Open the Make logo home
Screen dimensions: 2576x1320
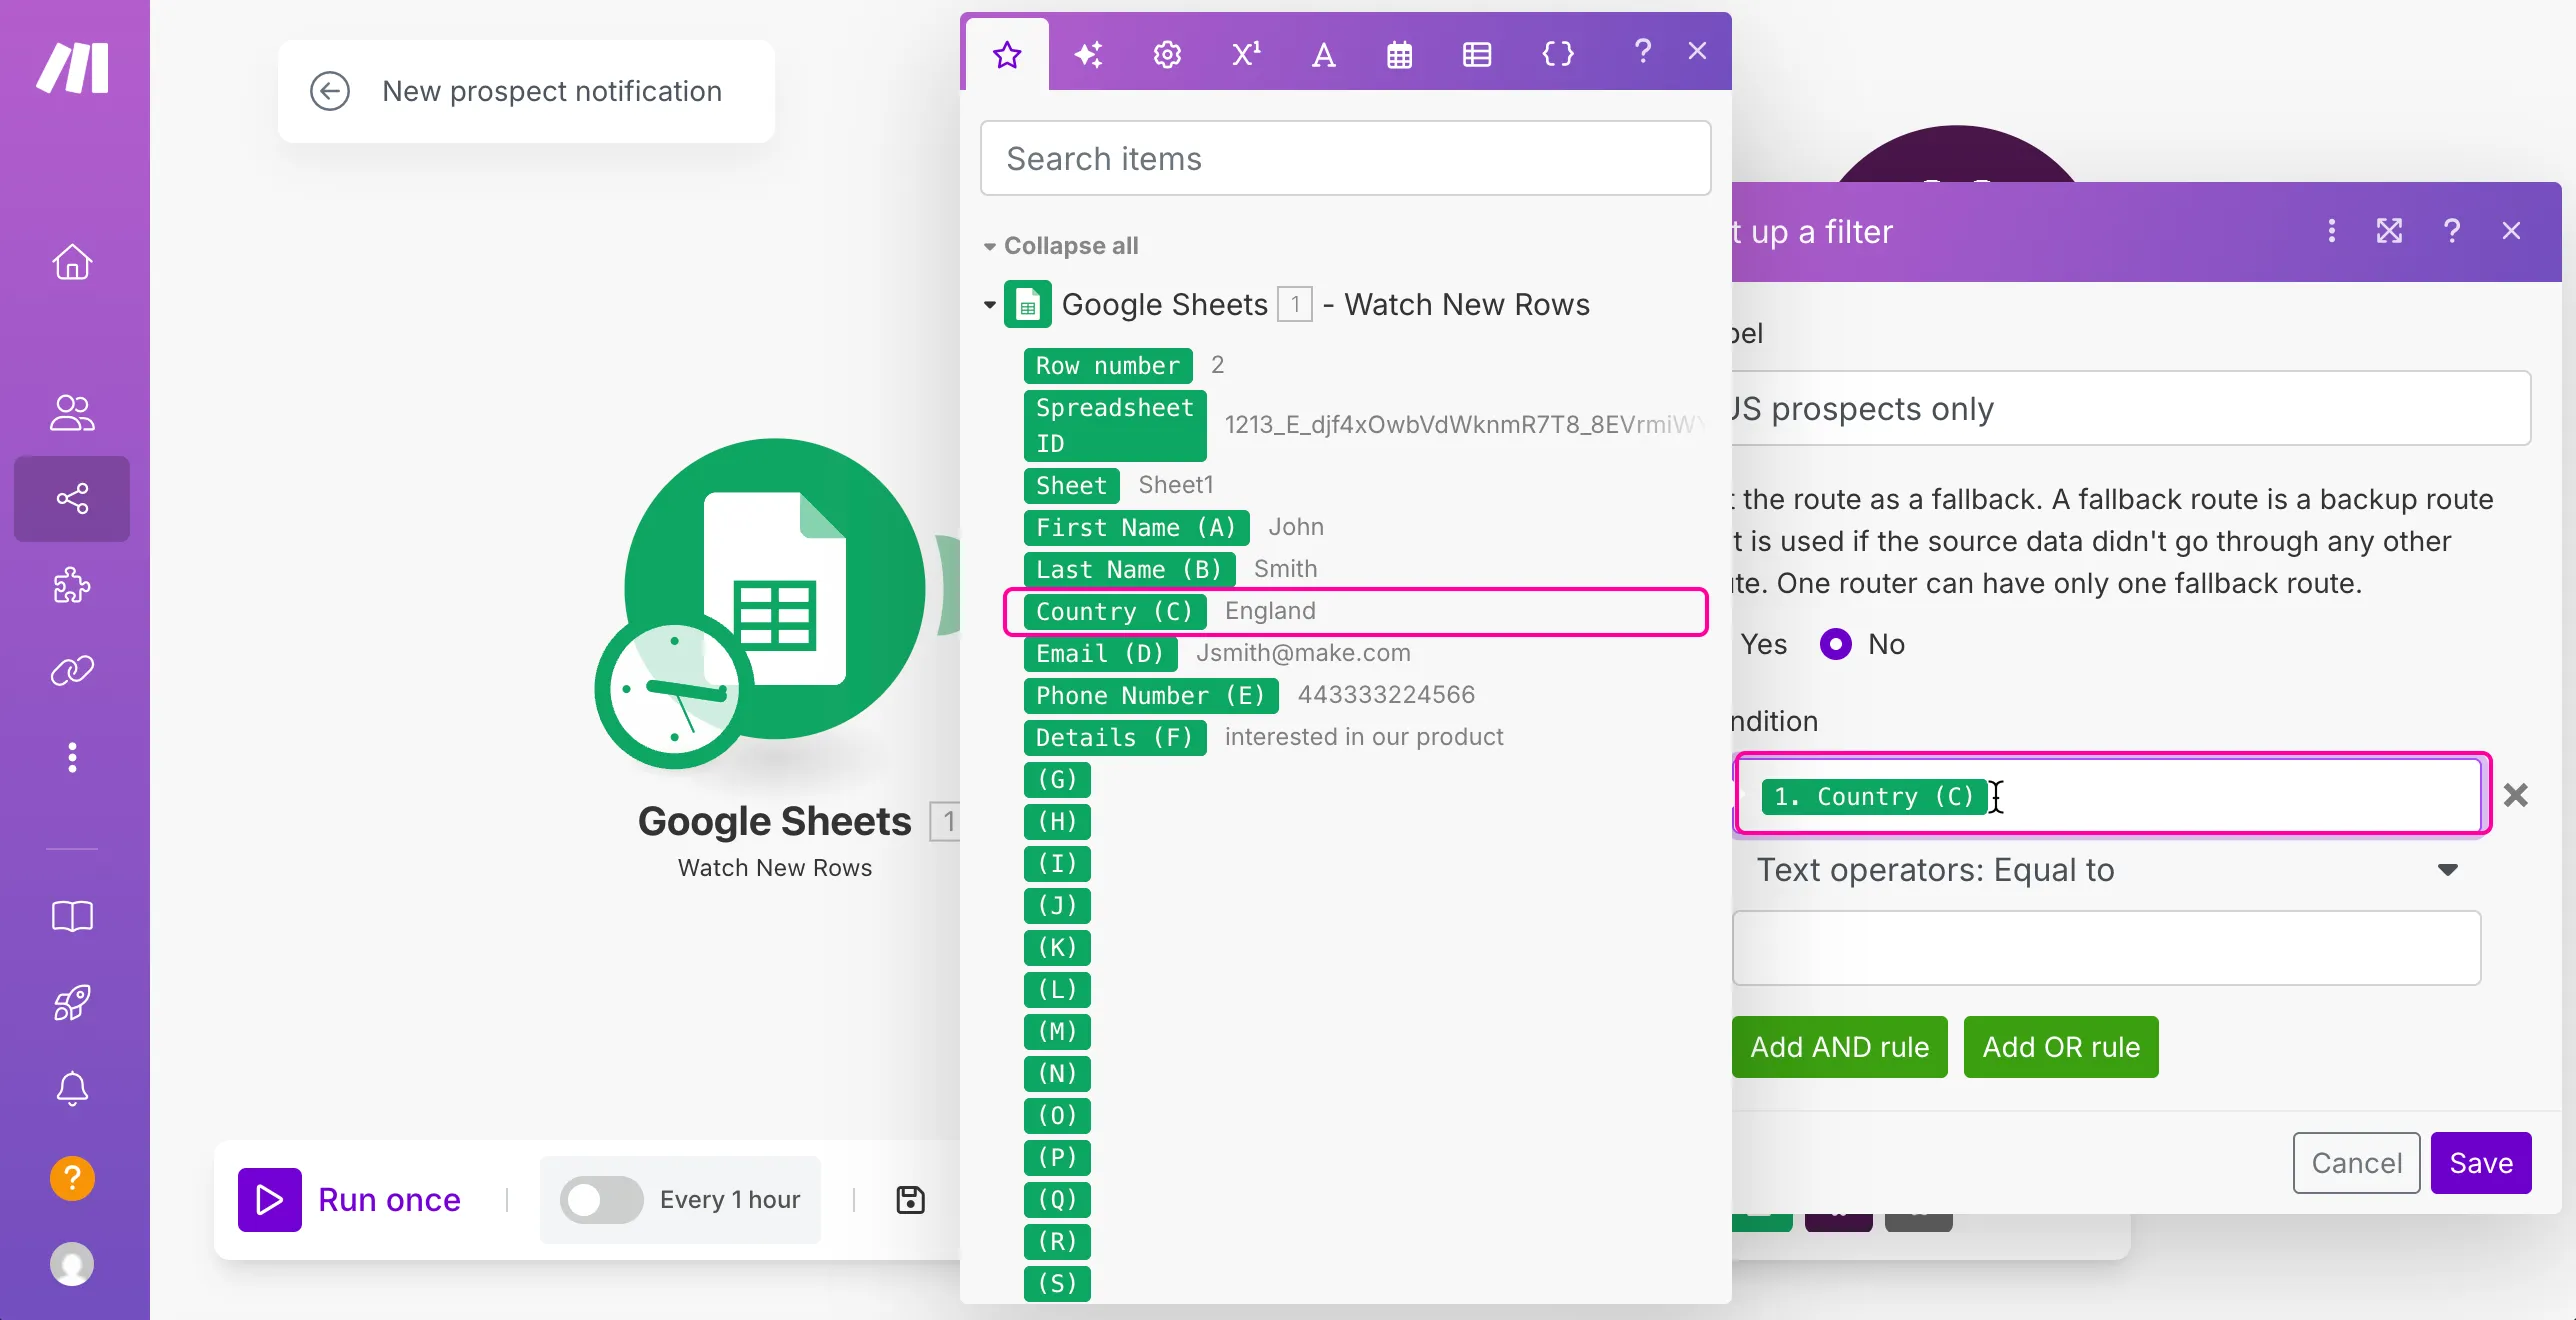click(x=72, y=68)
